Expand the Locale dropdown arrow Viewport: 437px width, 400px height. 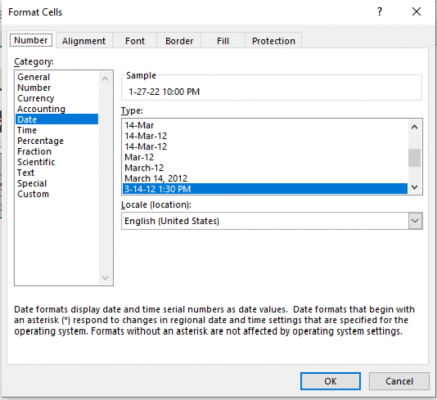click(415, 221)
